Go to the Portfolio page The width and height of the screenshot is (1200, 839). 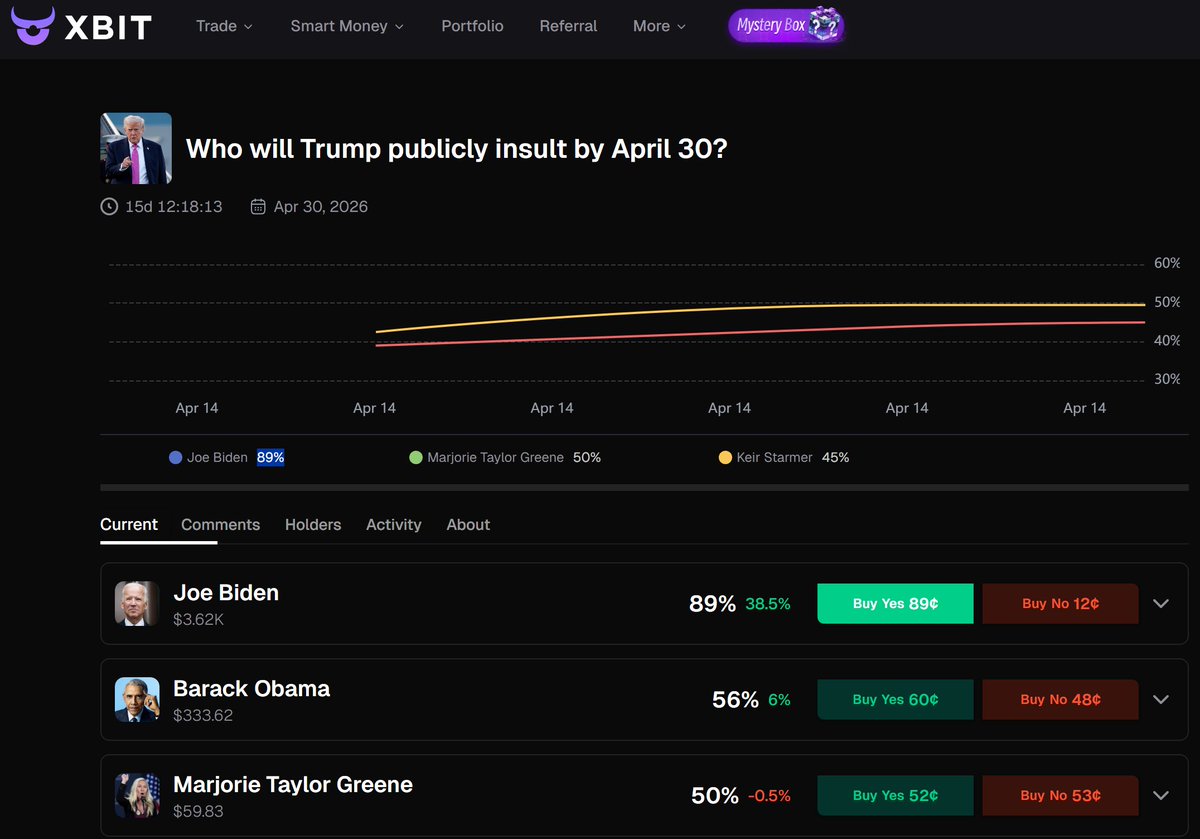[x=472, y=26]
